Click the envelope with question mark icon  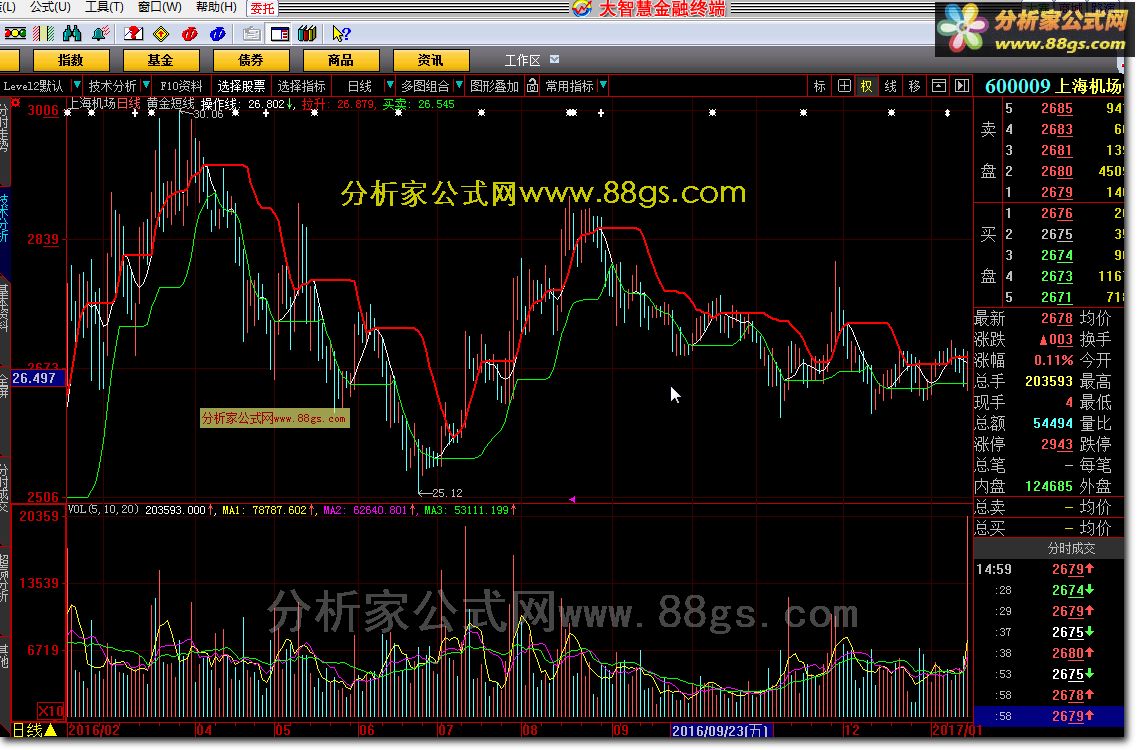pyautogui.click(x=133, y=33)
